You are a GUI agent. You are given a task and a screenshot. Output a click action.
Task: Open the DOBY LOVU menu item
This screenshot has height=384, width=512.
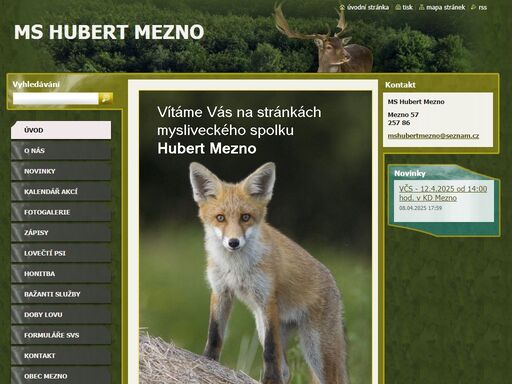pyautogui.click(x=61, y=315)
